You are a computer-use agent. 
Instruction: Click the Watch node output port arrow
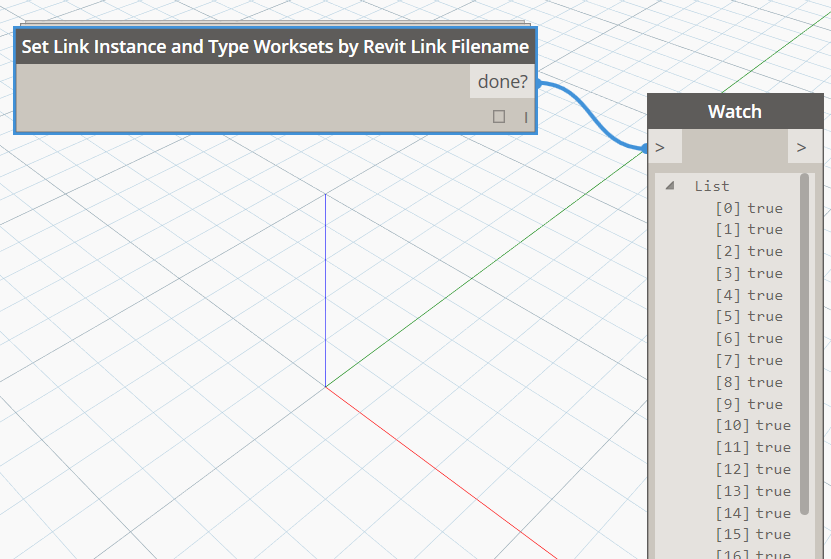tap(801, 147)
